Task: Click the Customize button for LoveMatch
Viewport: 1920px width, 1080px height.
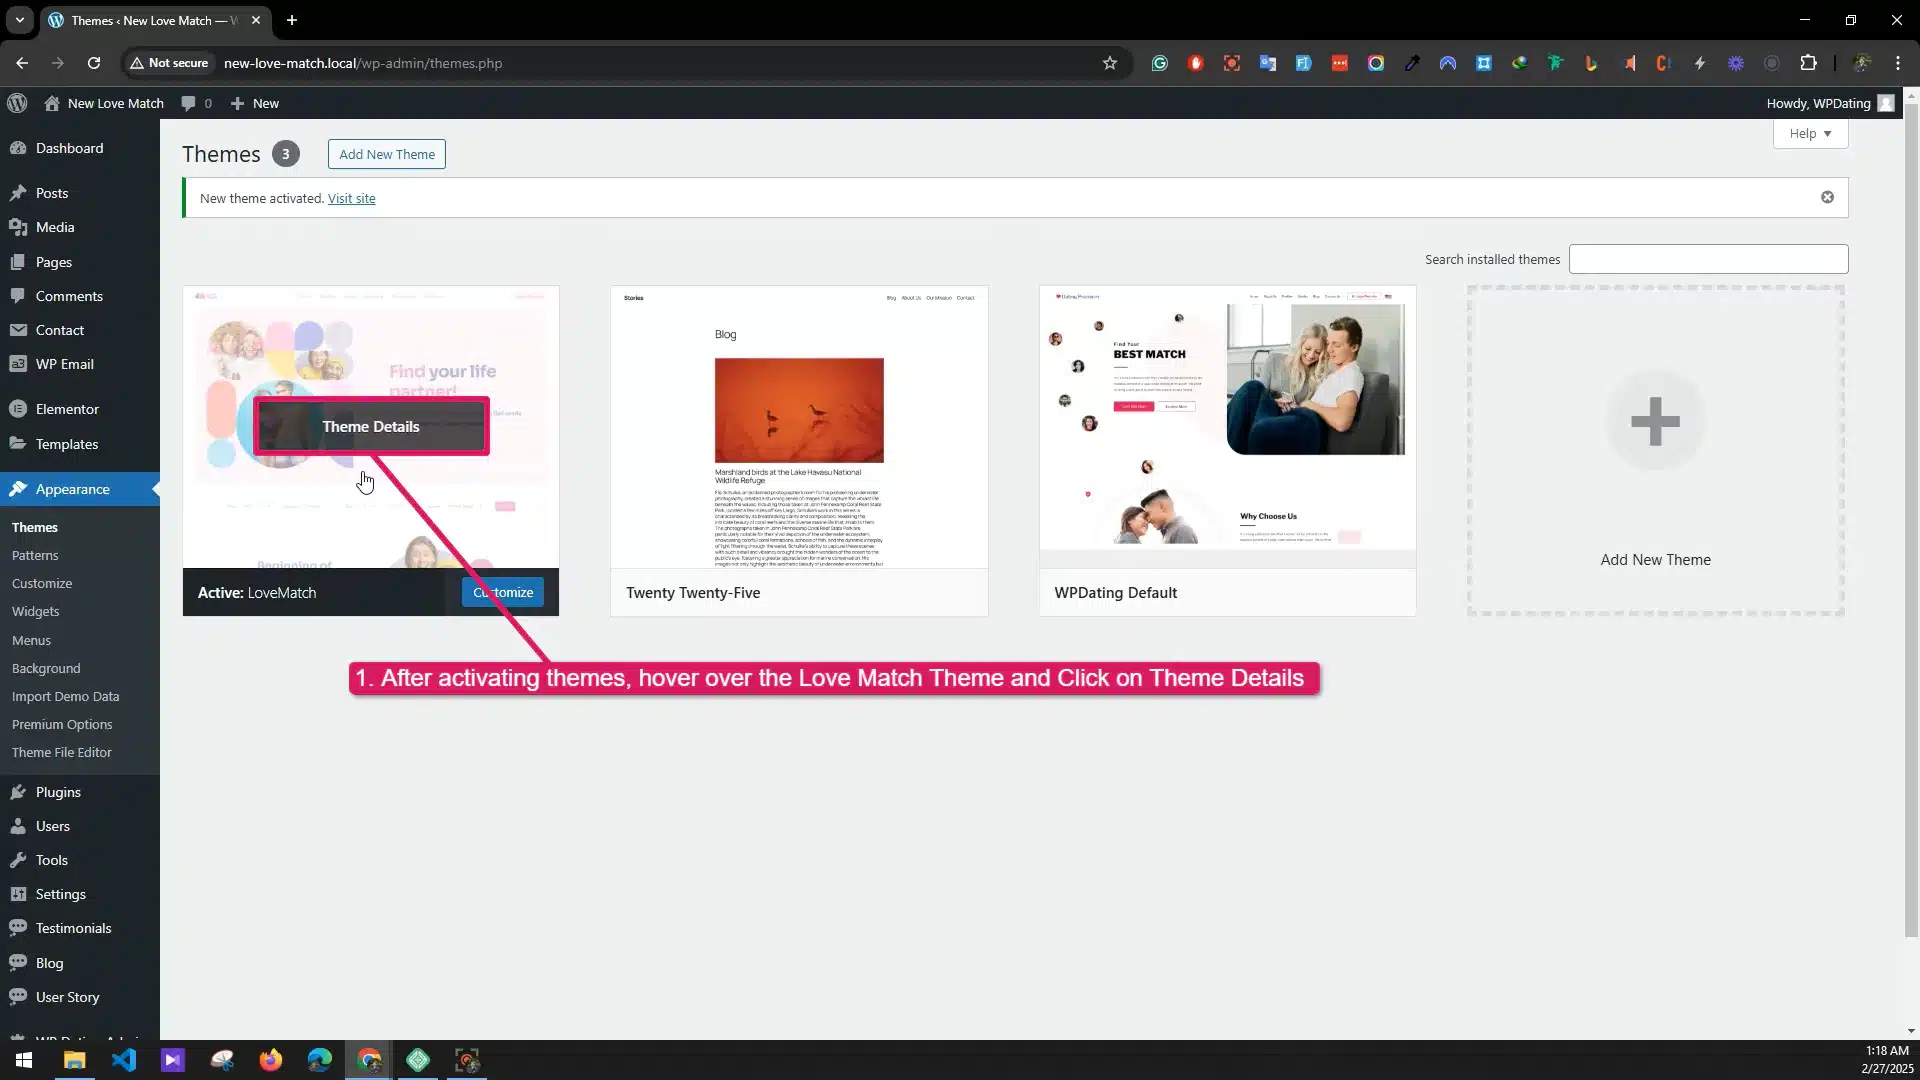Action: 503,592
